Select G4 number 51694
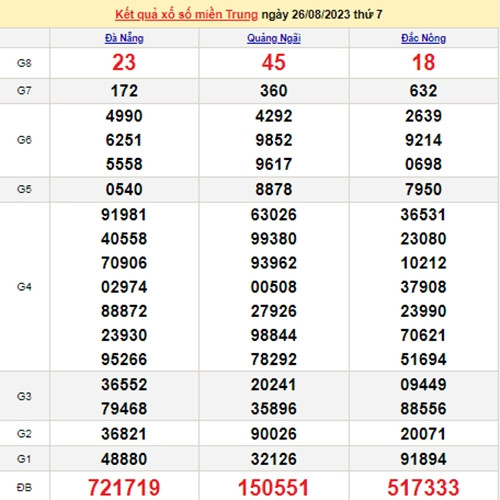Image resolution: width=500 pixels, height=500 pixels. (x=423, y=359)
